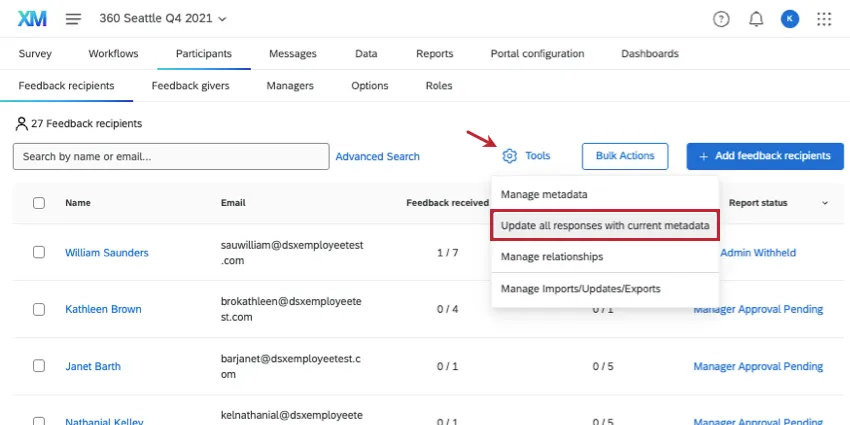850x425 pixels.
Task: Select the Options sub-tab
Action: click(370, 86)
